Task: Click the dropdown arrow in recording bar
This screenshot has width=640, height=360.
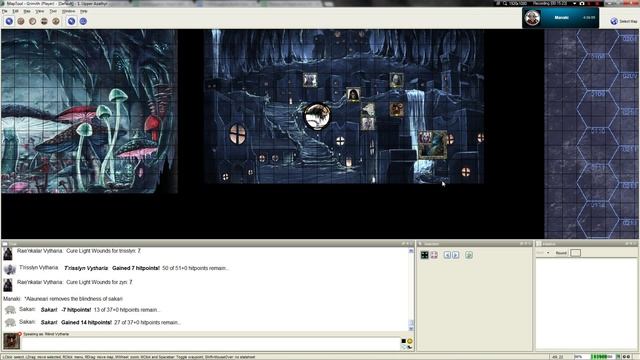Action: (x=574, y=3)
